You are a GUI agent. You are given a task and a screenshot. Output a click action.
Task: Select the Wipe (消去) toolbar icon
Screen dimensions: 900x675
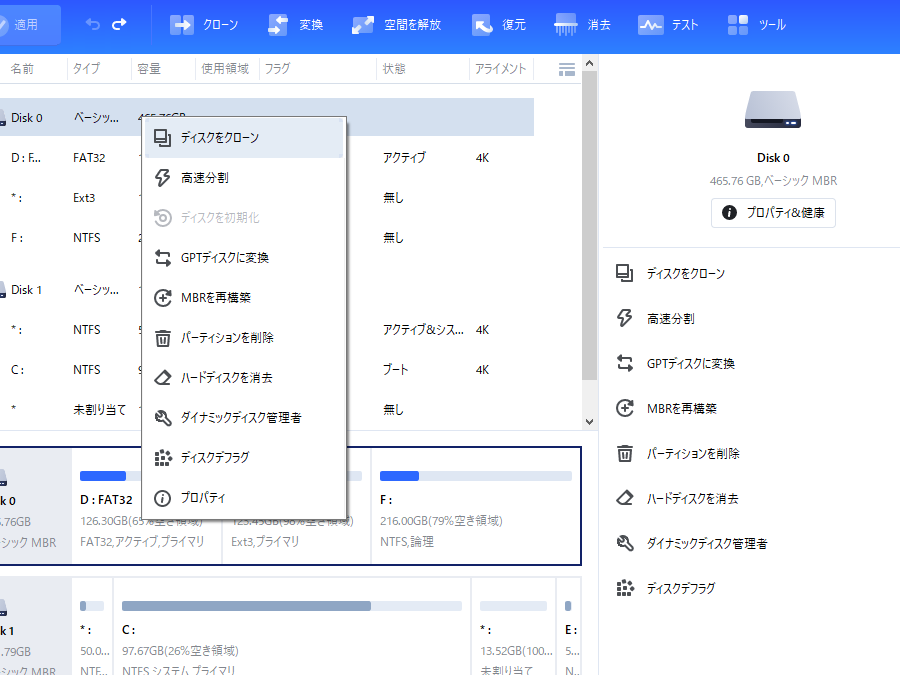click(565, 25)
